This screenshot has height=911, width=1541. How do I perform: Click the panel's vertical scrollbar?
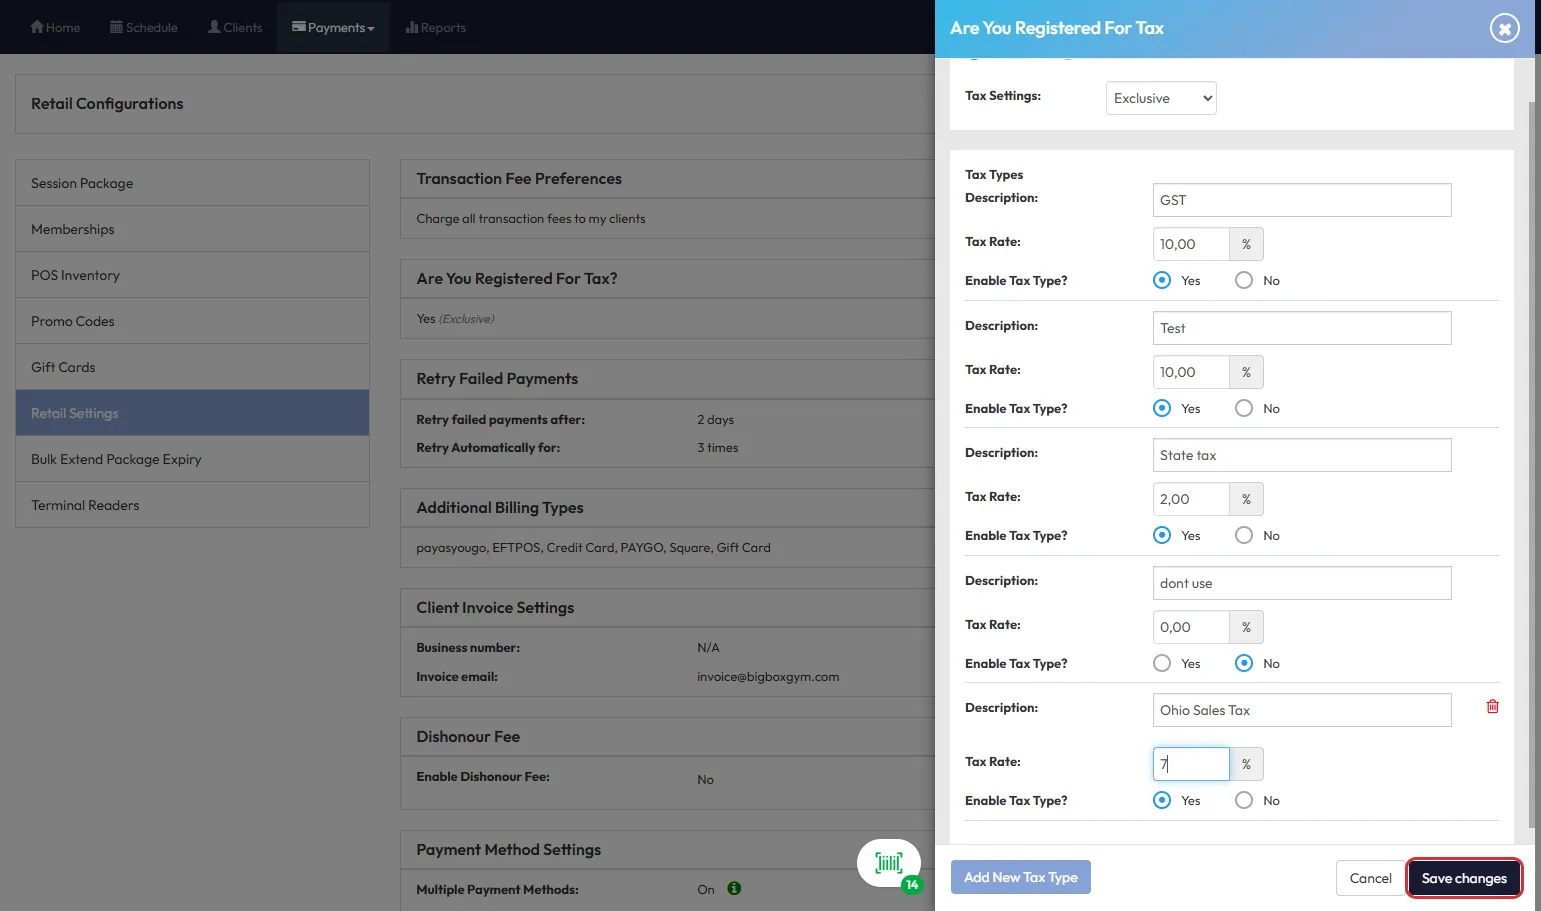coord(1531,460)
